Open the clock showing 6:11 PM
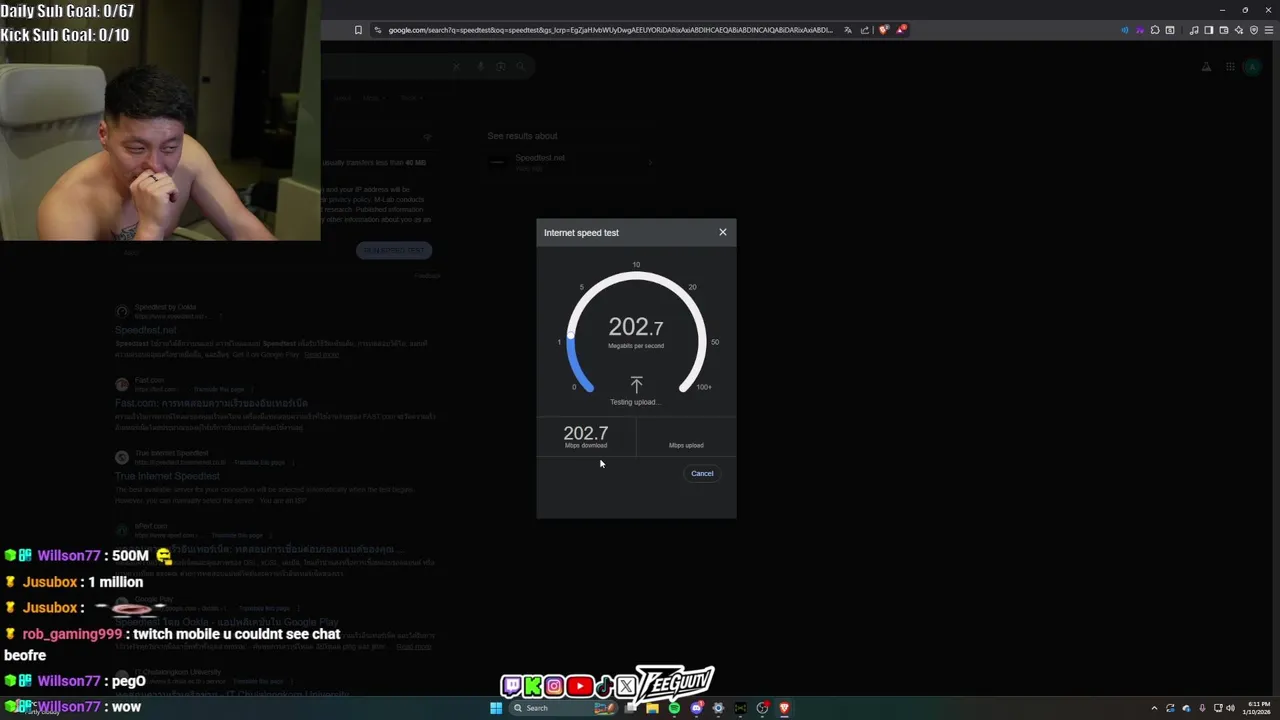Screen dimensions: 1280x720 pos(1258,708)
